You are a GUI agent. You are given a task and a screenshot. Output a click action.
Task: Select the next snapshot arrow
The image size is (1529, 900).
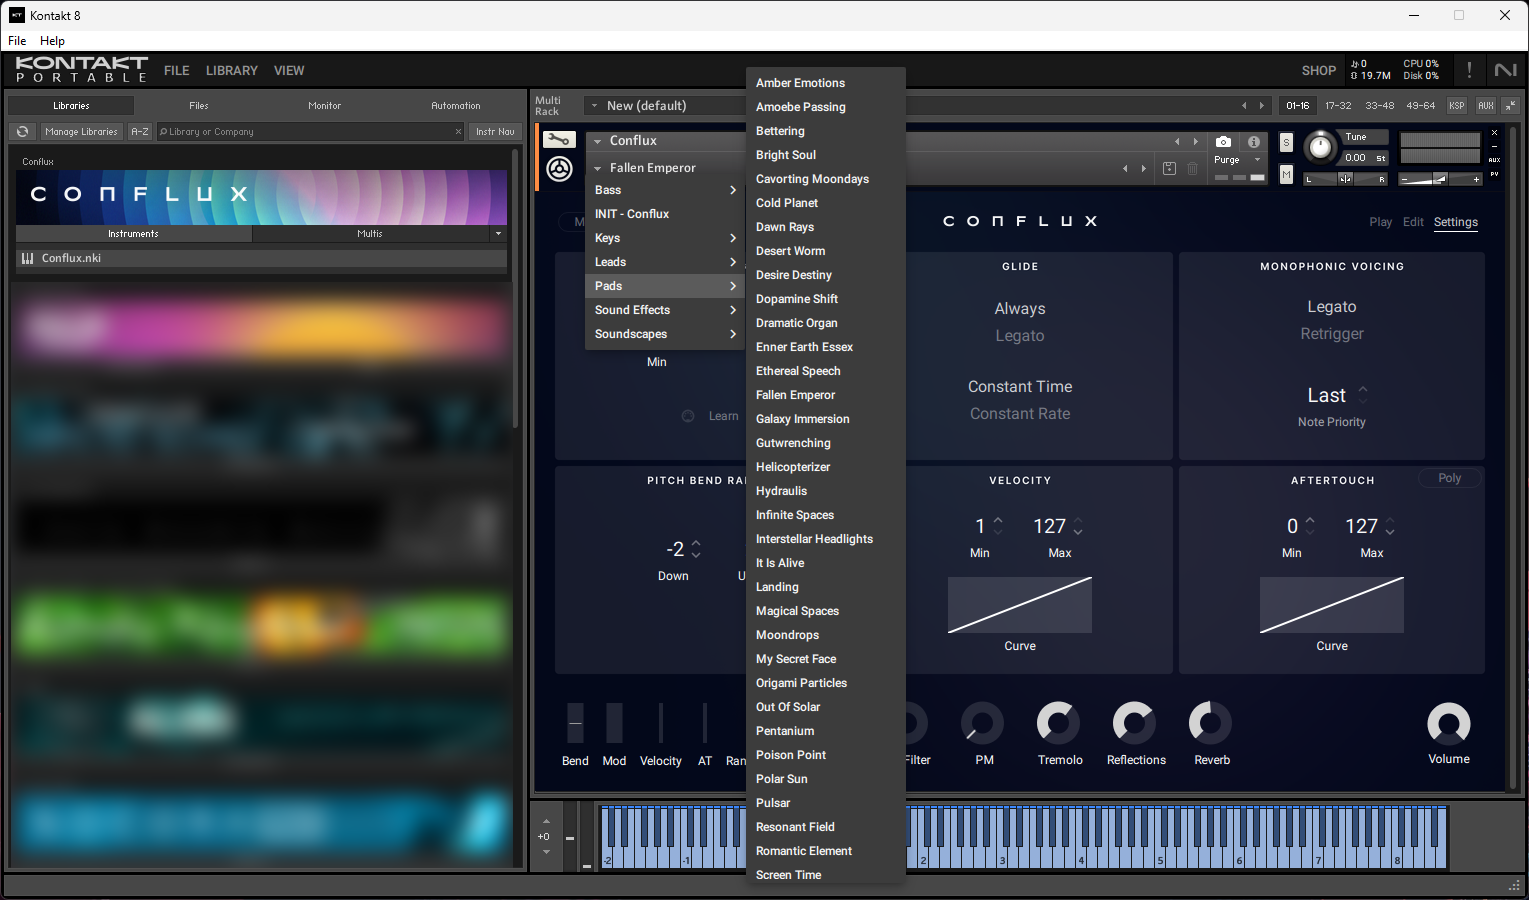pyautogui.click(x=1144, y=168)
